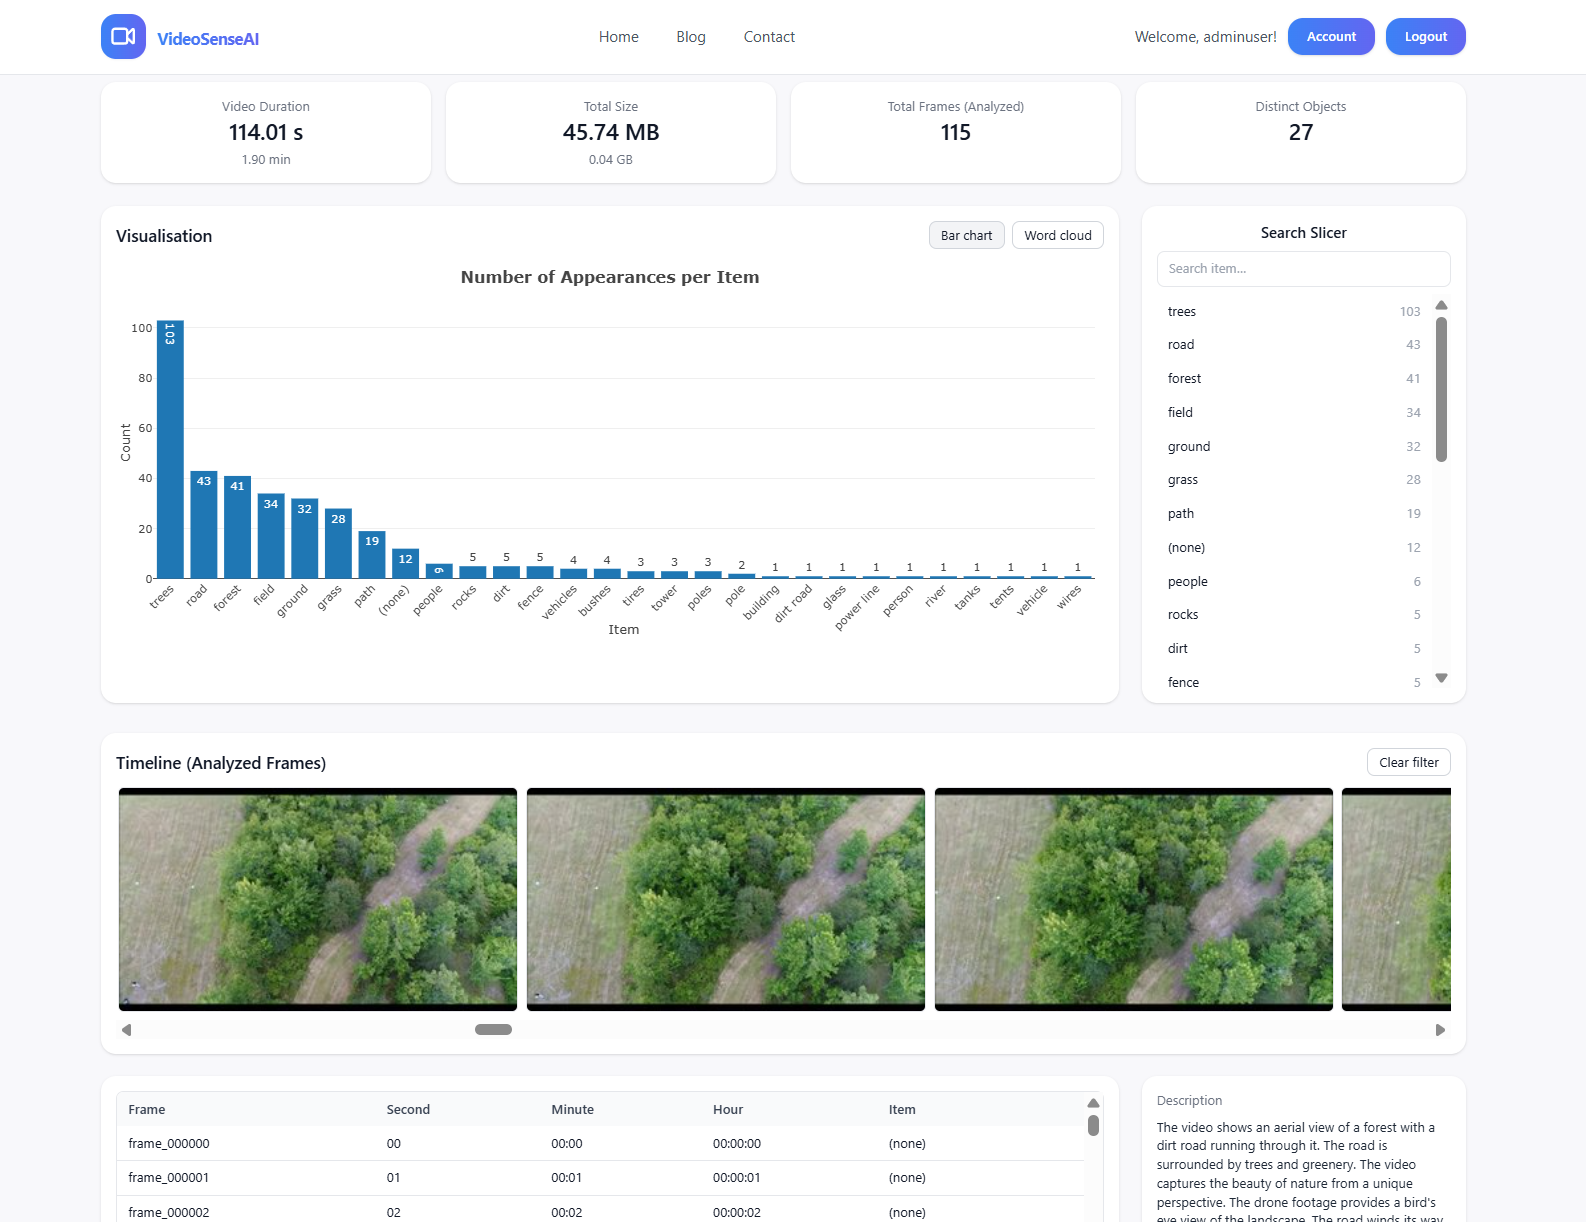
Task: Open the Contact page
Action: point(769,37)
